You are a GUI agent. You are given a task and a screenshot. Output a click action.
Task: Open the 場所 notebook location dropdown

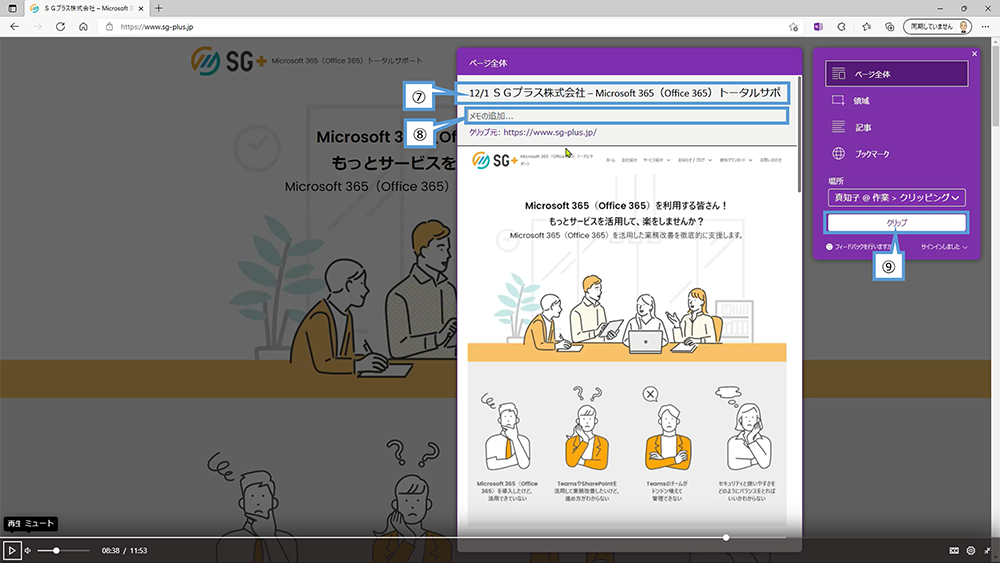pyautogui.click(x=897, y=198)
